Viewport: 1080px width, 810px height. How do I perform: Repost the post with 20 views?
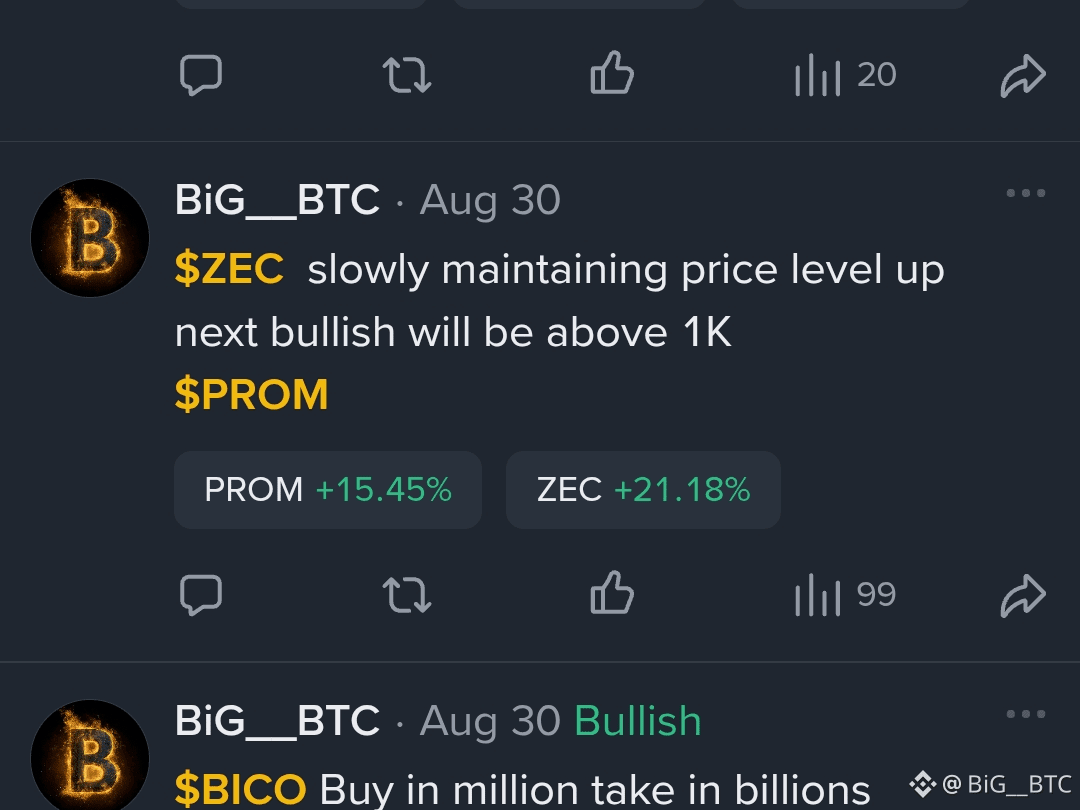[x=407, y=75]
